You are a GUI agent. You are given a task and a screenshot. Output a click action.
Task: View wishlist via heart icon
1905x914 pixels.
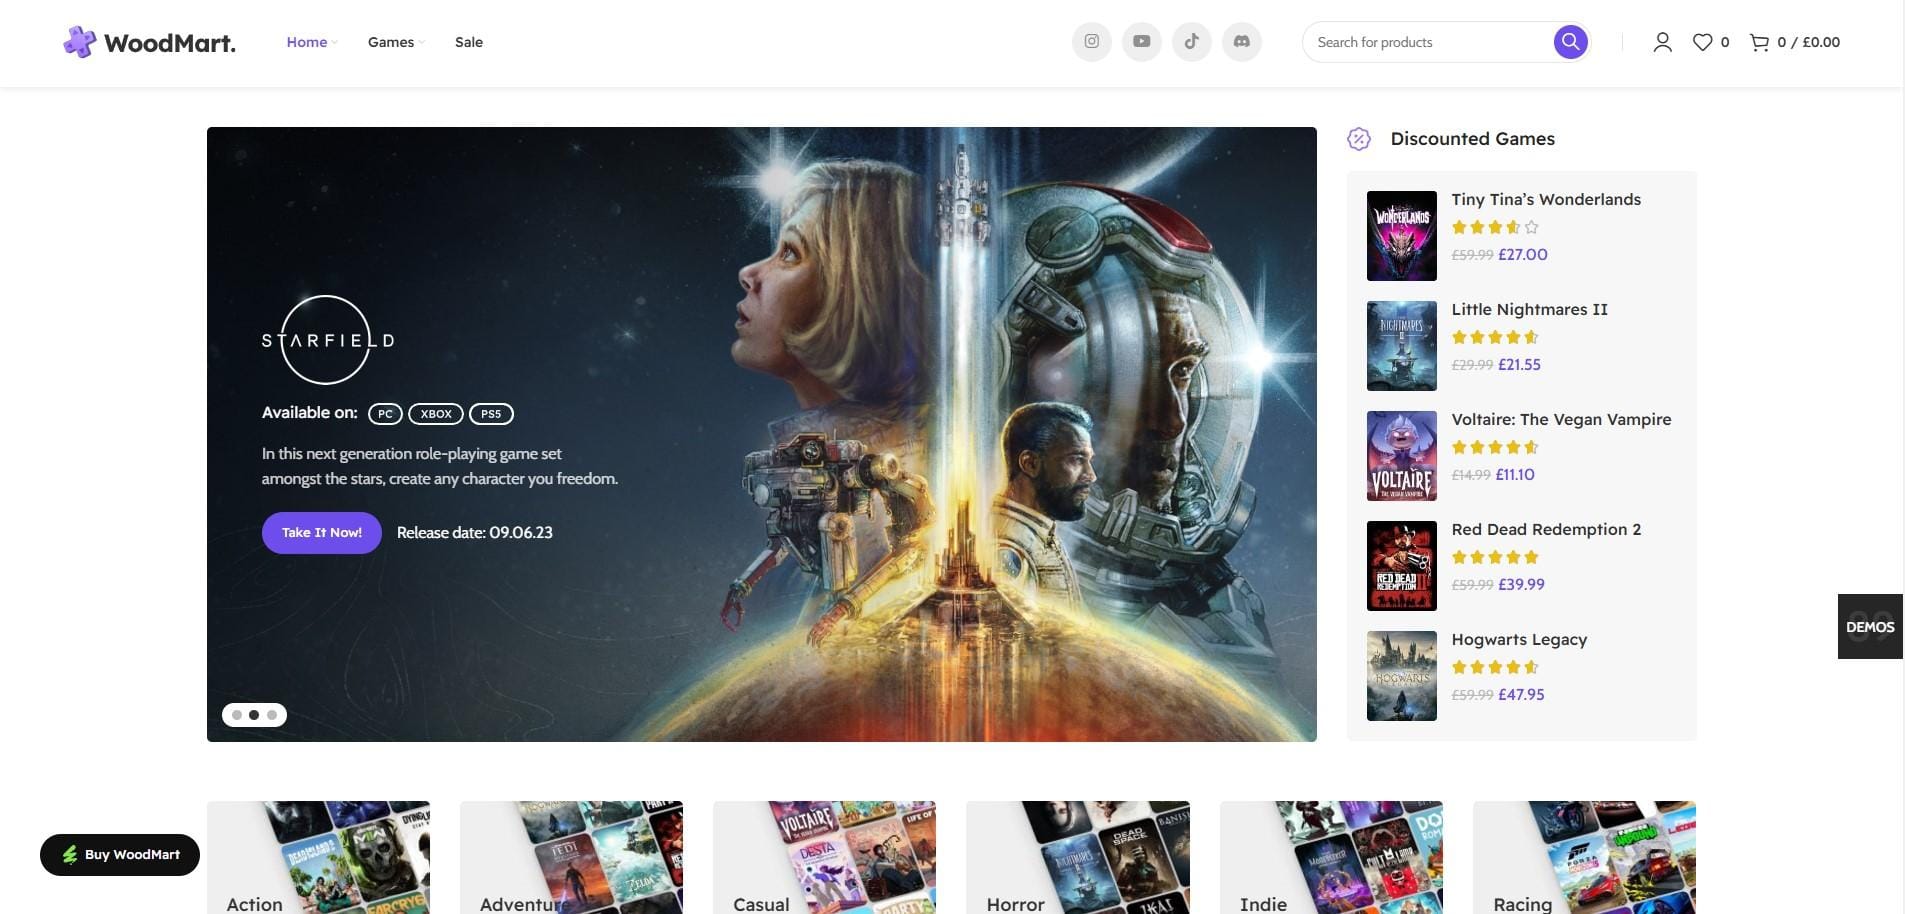(x=1702, y=42)
